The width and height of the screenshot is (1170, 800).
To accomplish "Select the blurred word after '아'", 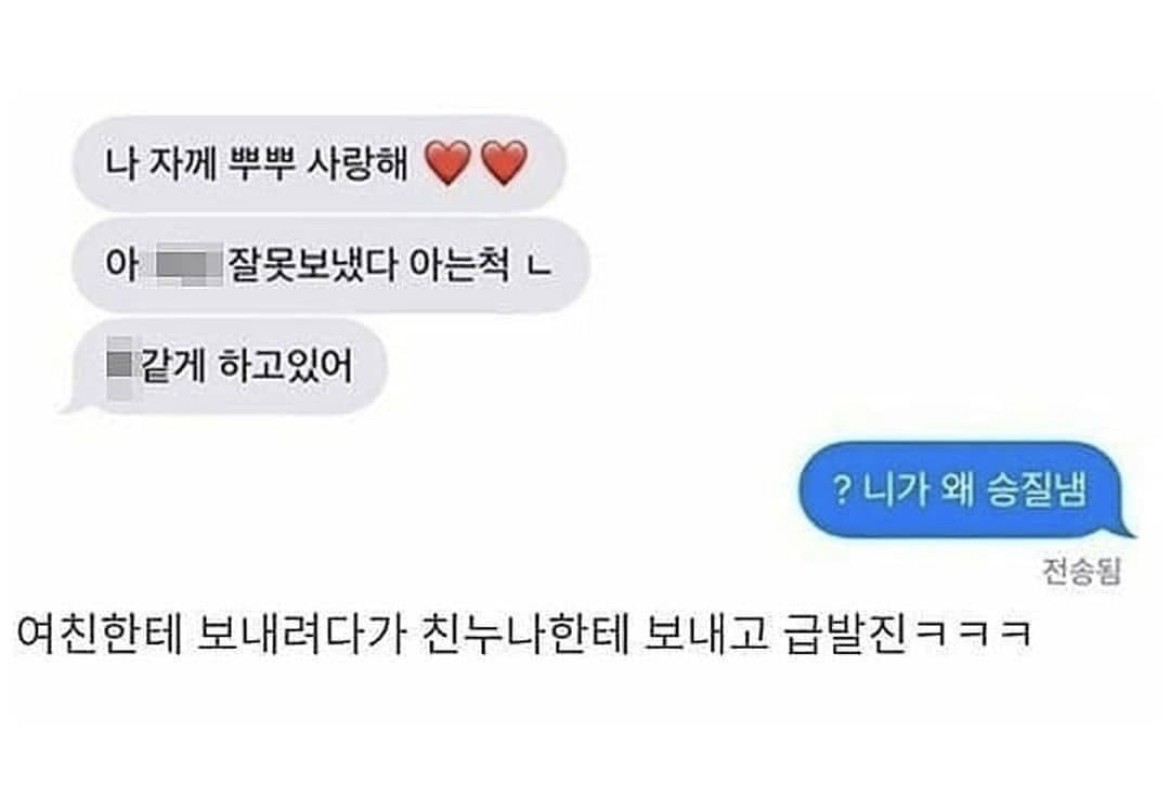I will coord(187,265).
